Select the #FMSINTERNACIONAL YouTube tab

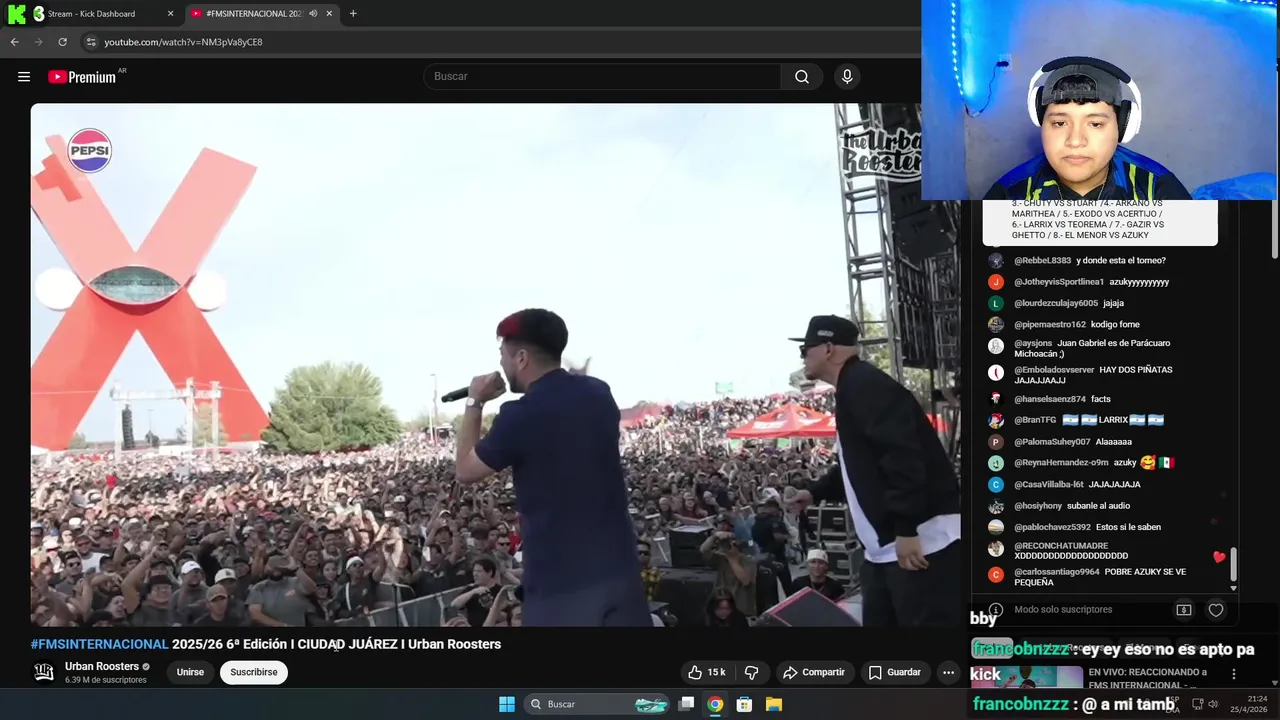(x=262, y=14)
